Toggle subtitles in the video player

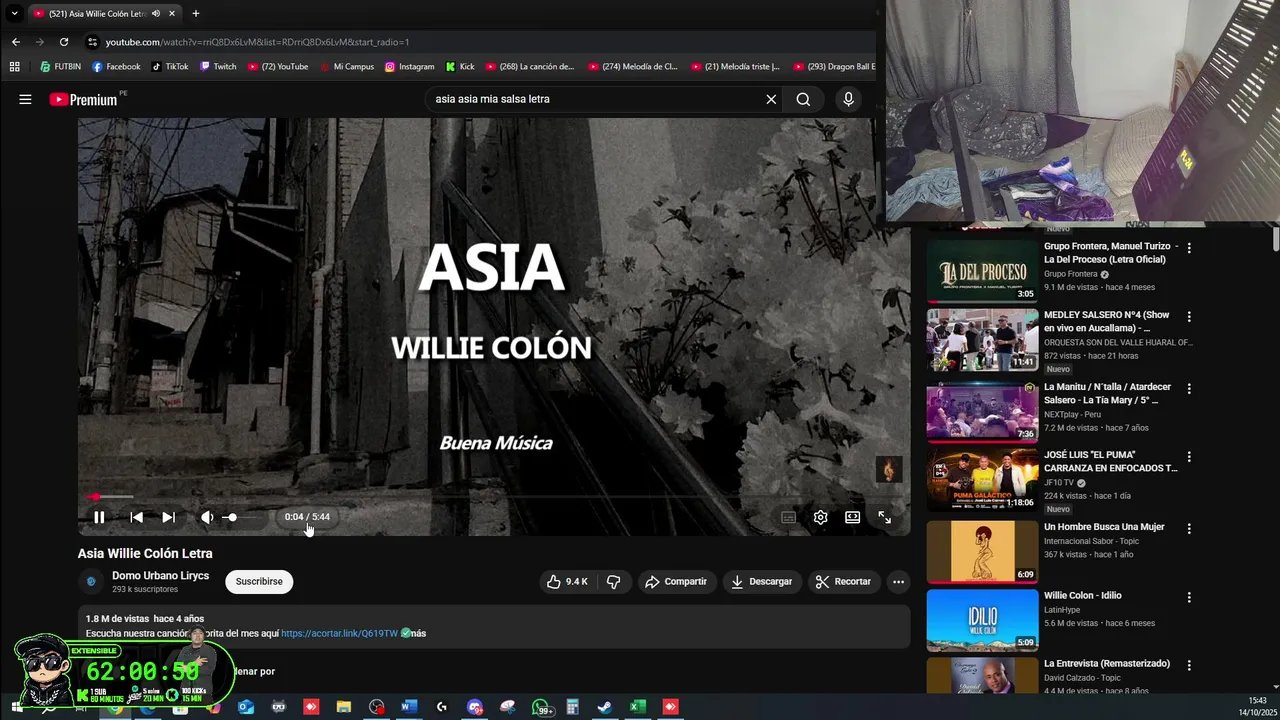[x=788, y=517]
